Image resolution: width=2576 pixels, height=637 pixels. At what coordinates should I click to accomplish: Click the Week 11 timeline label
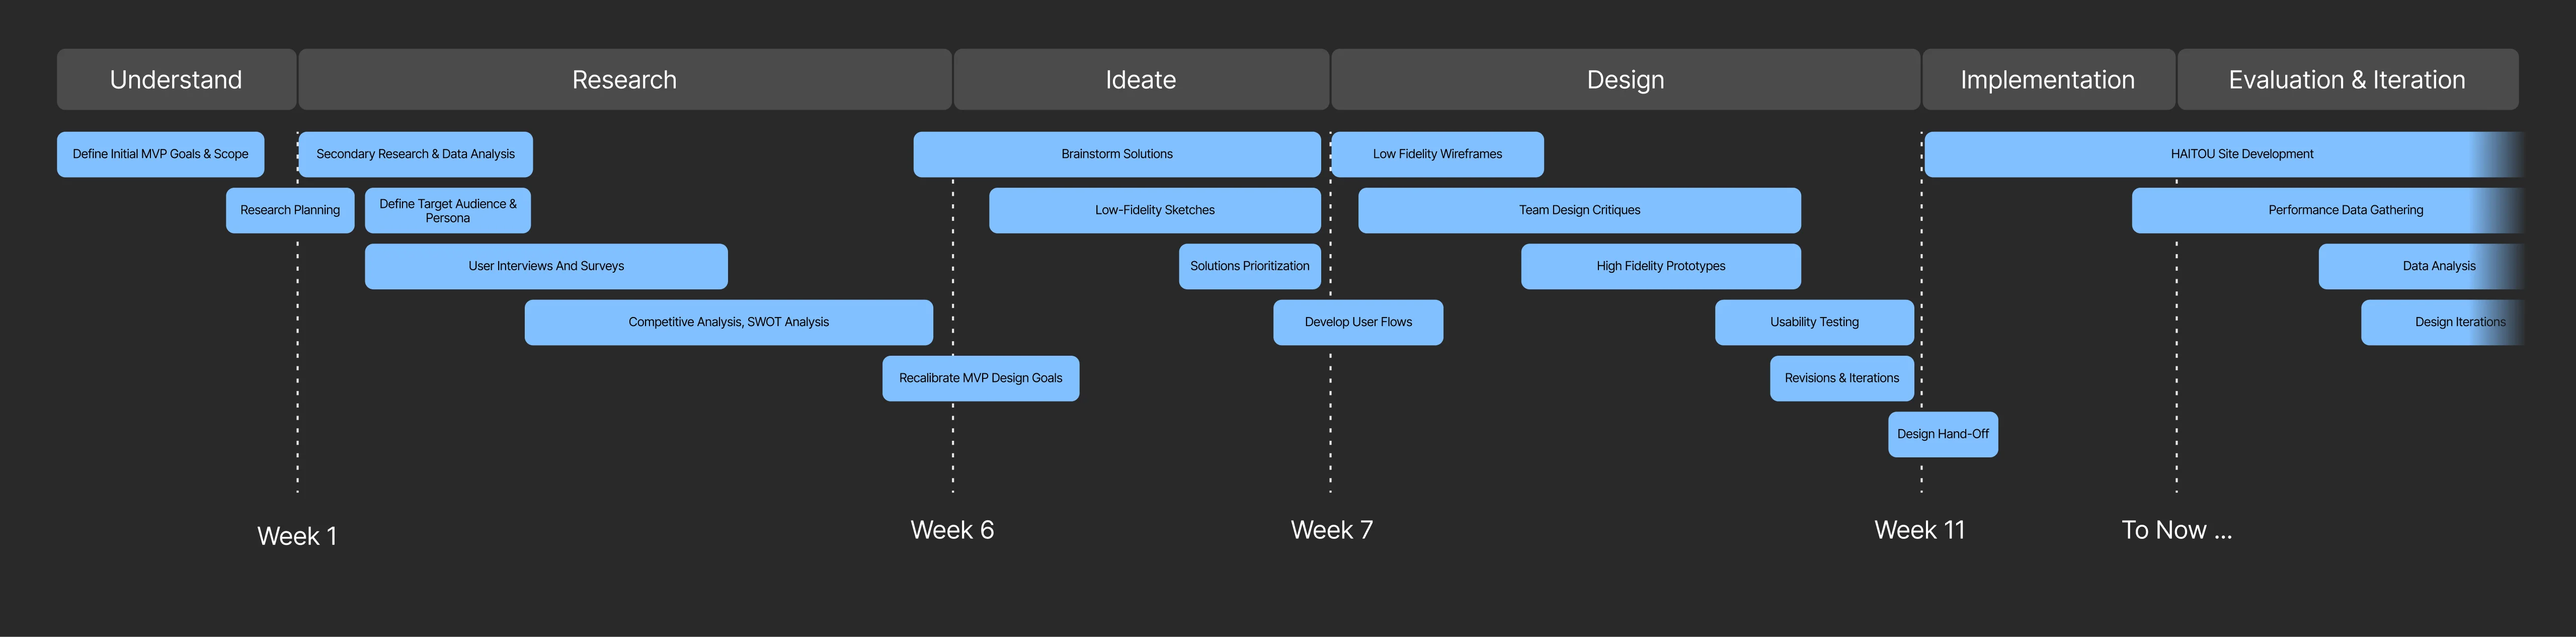tap(1920, 530)
